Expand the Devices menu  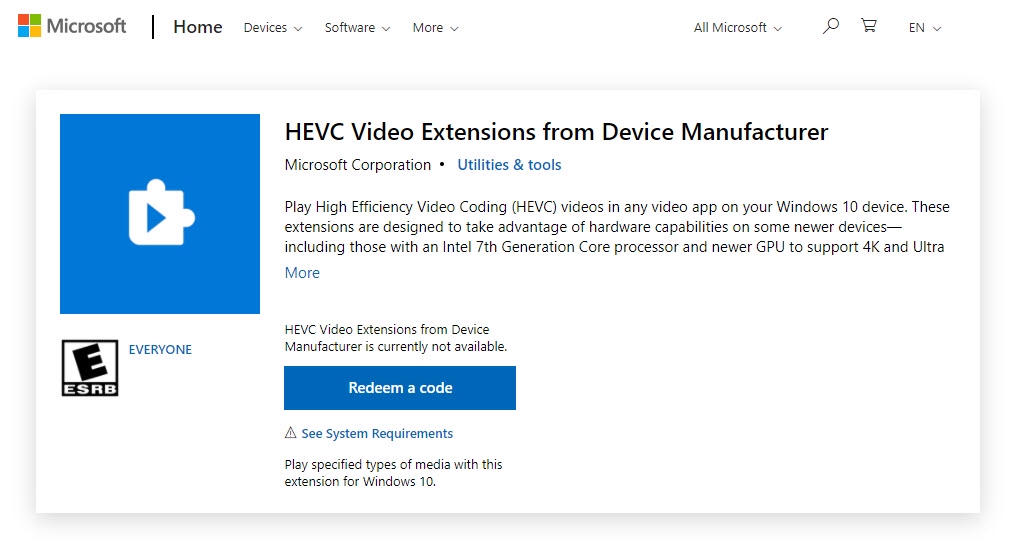[x=273, y=27]
